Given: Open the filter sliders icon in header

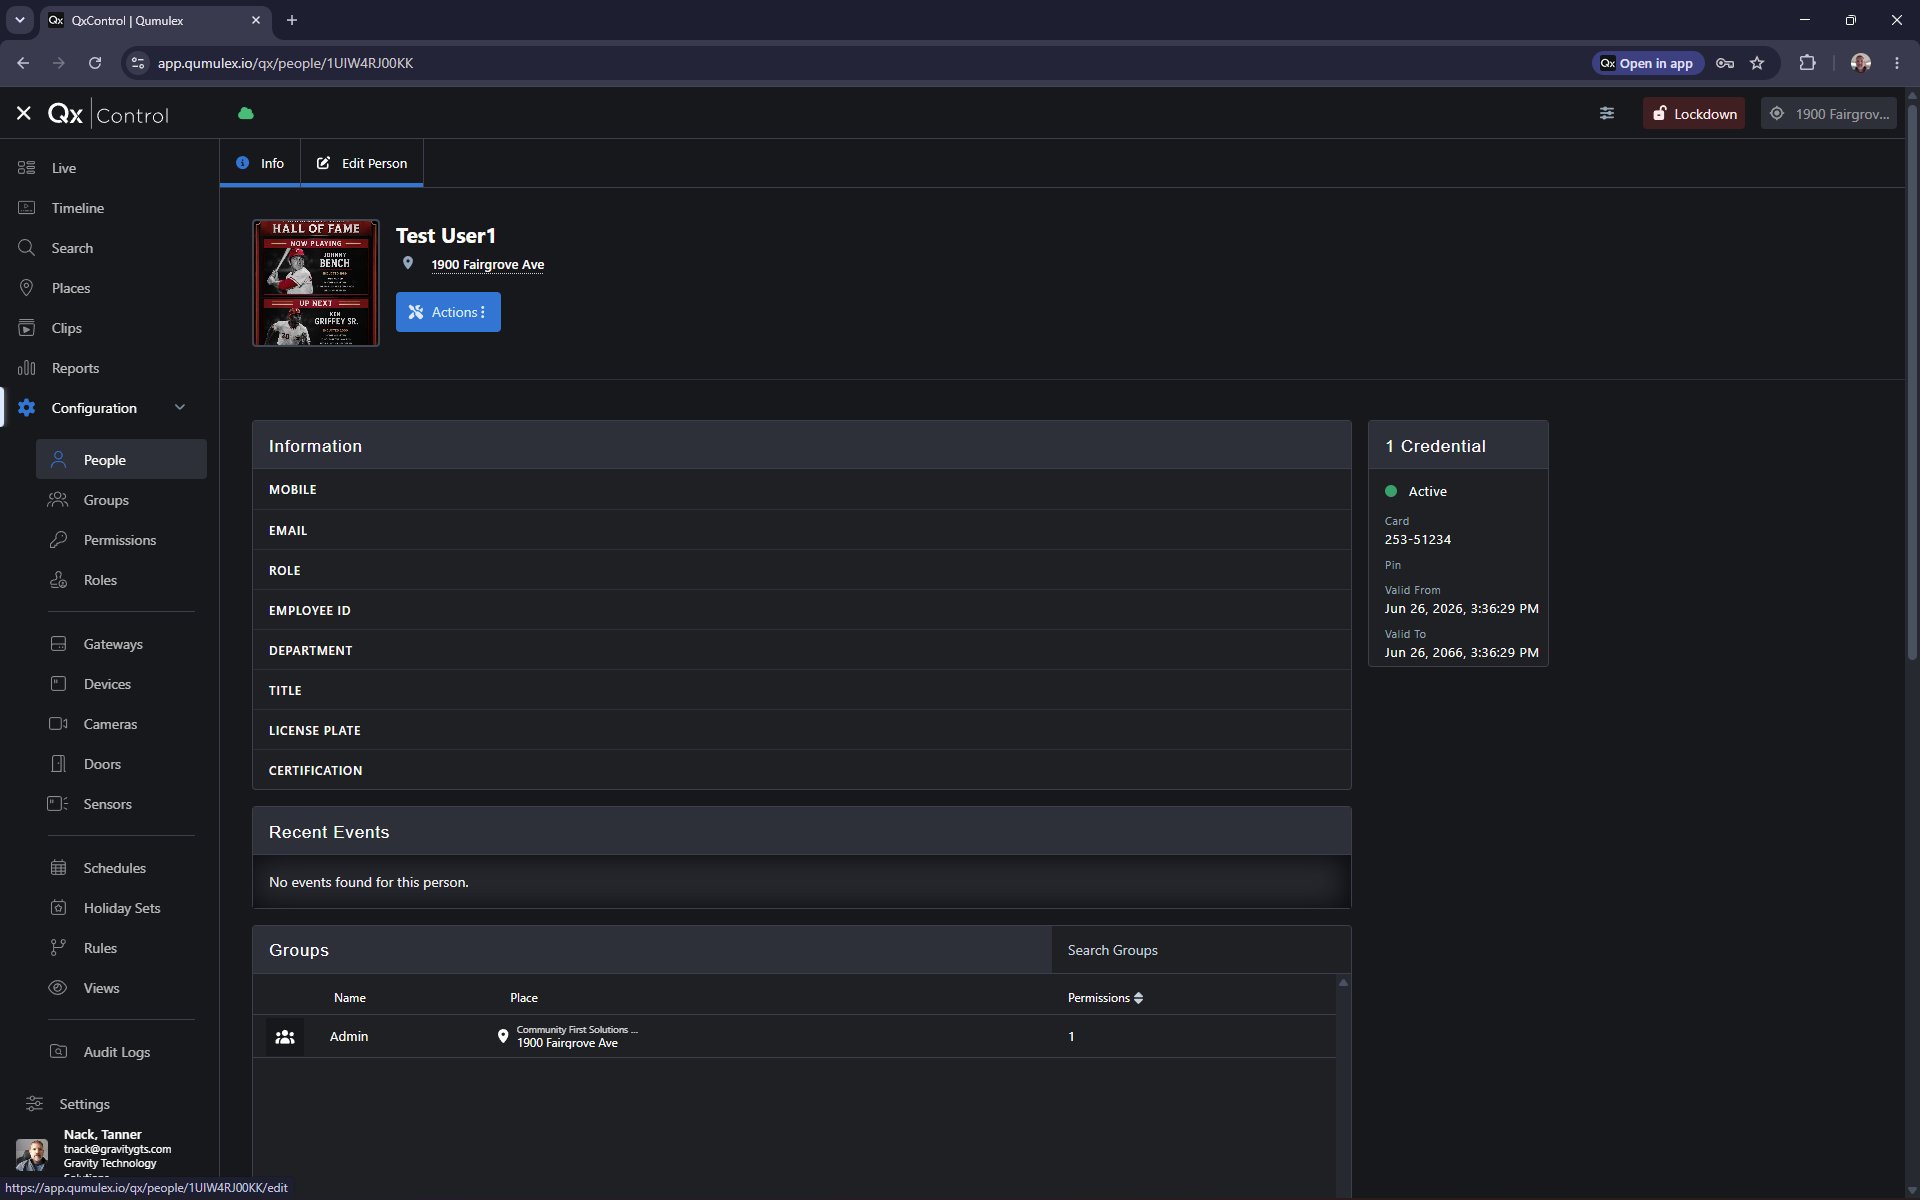Looking at the screenshot, I should (1607, 114).
